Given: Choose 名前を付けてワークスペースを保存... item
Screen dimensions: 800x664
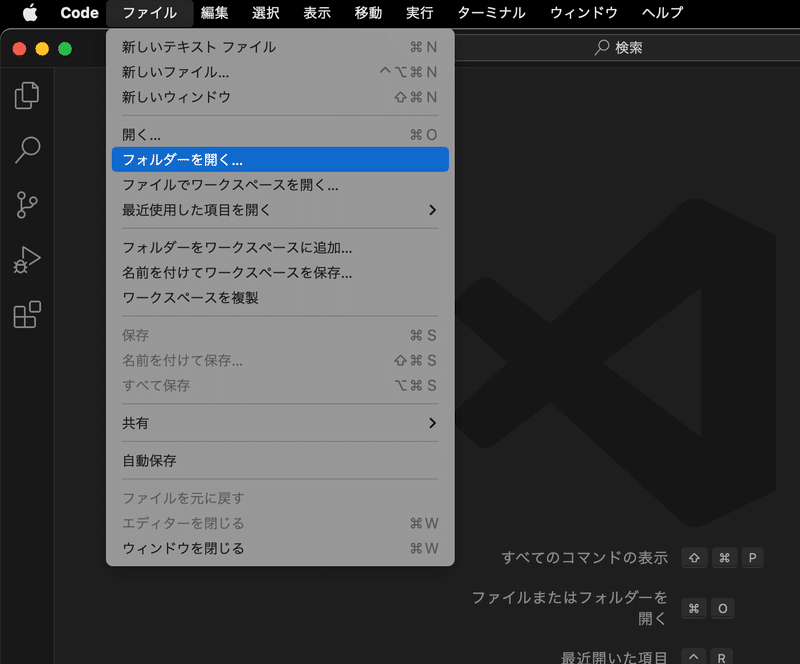Looking at the screenshot, I should (280, 273).
